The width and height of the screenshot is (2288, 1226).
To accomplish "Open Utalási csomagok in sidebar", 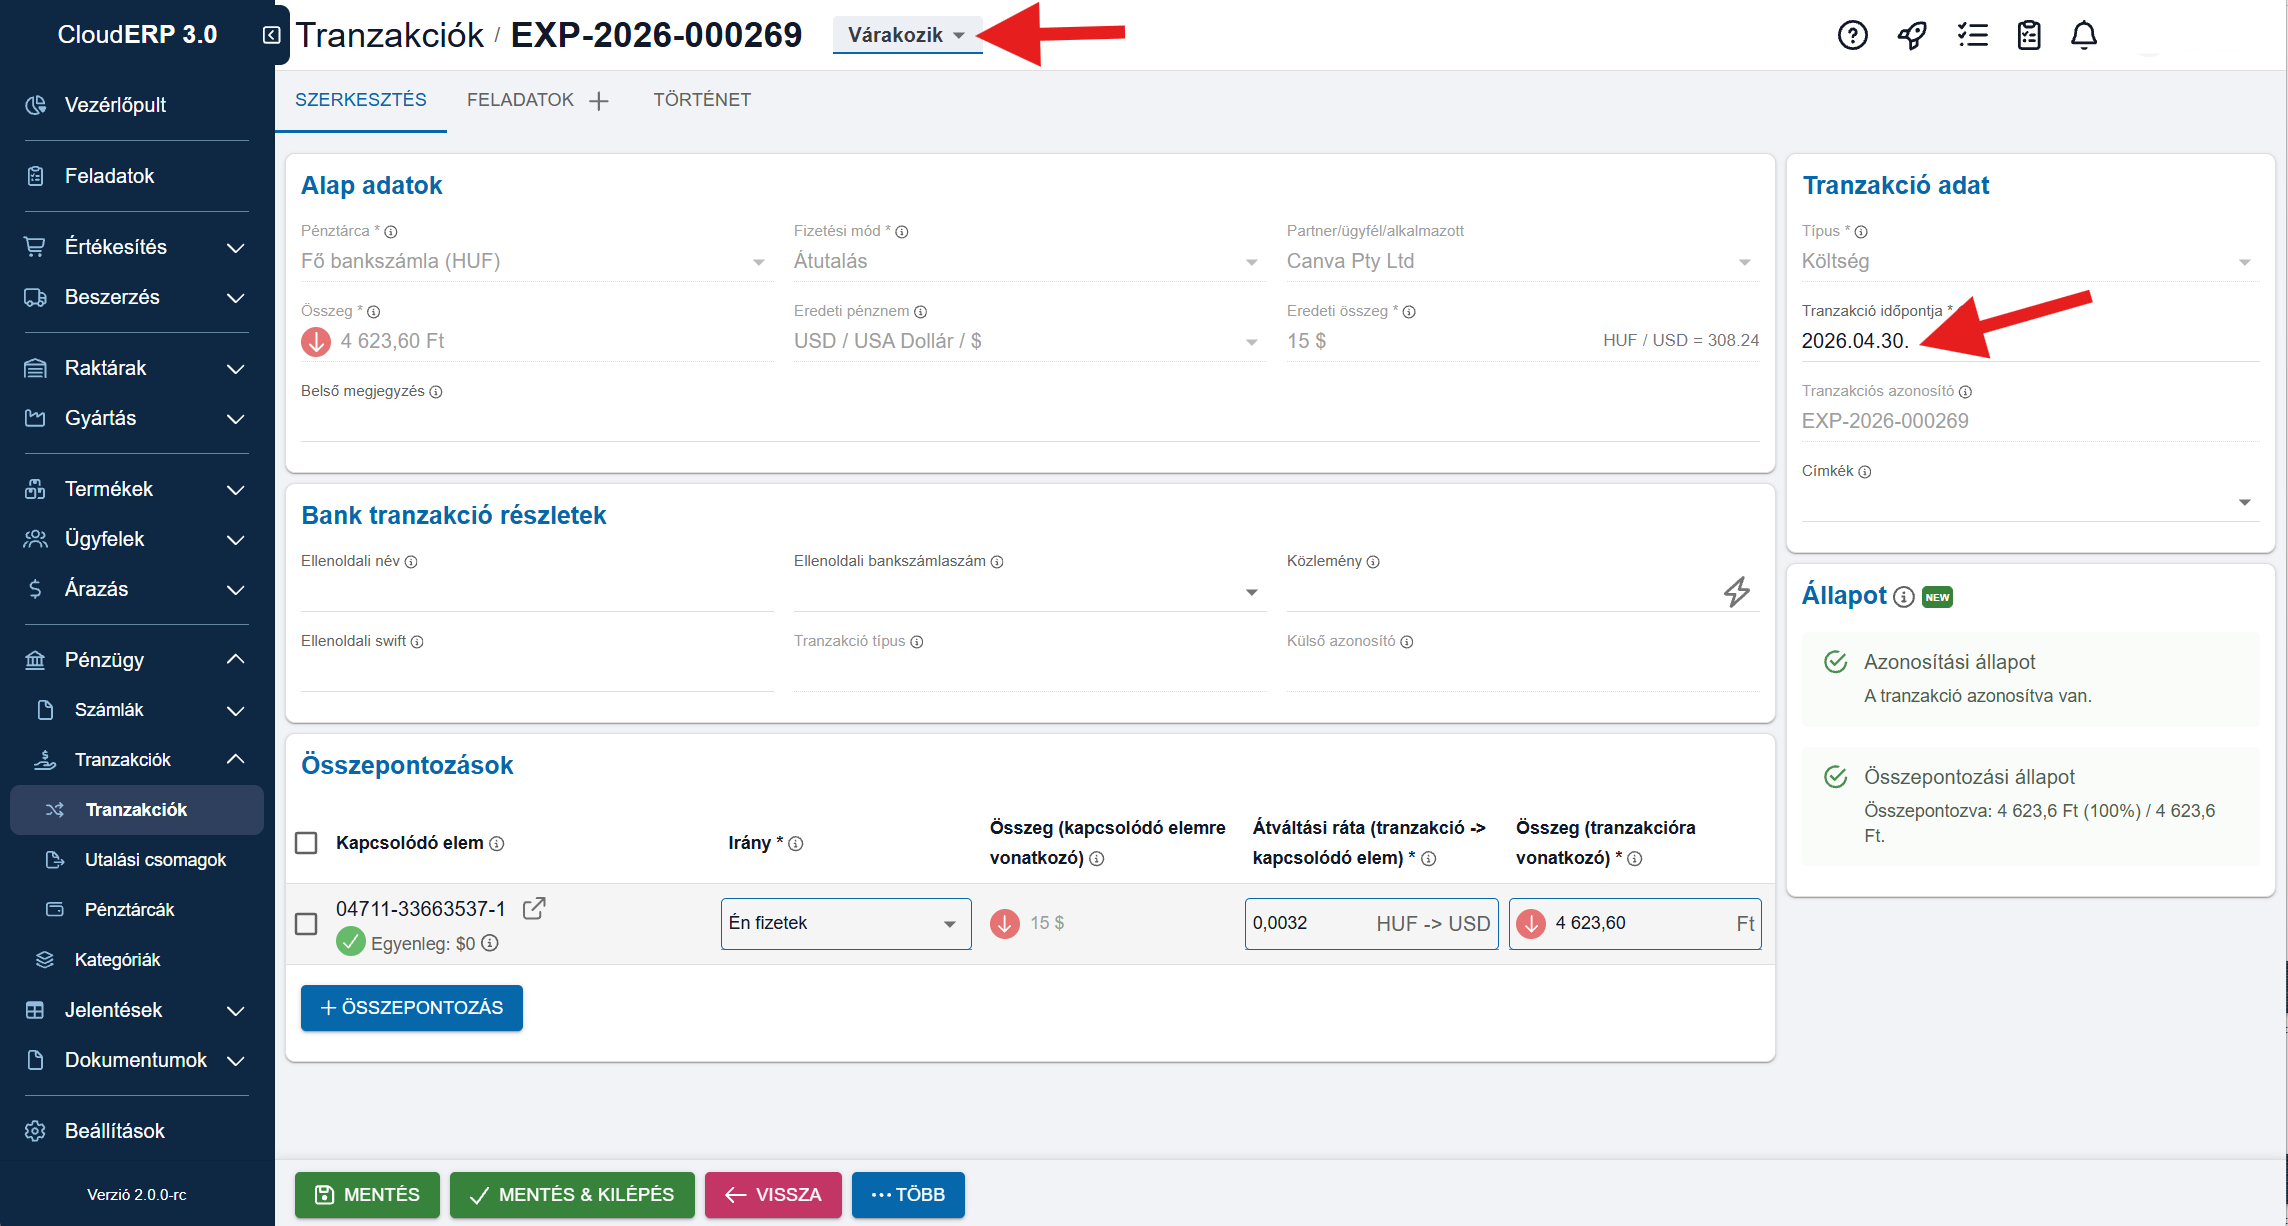I will point(155,860).
